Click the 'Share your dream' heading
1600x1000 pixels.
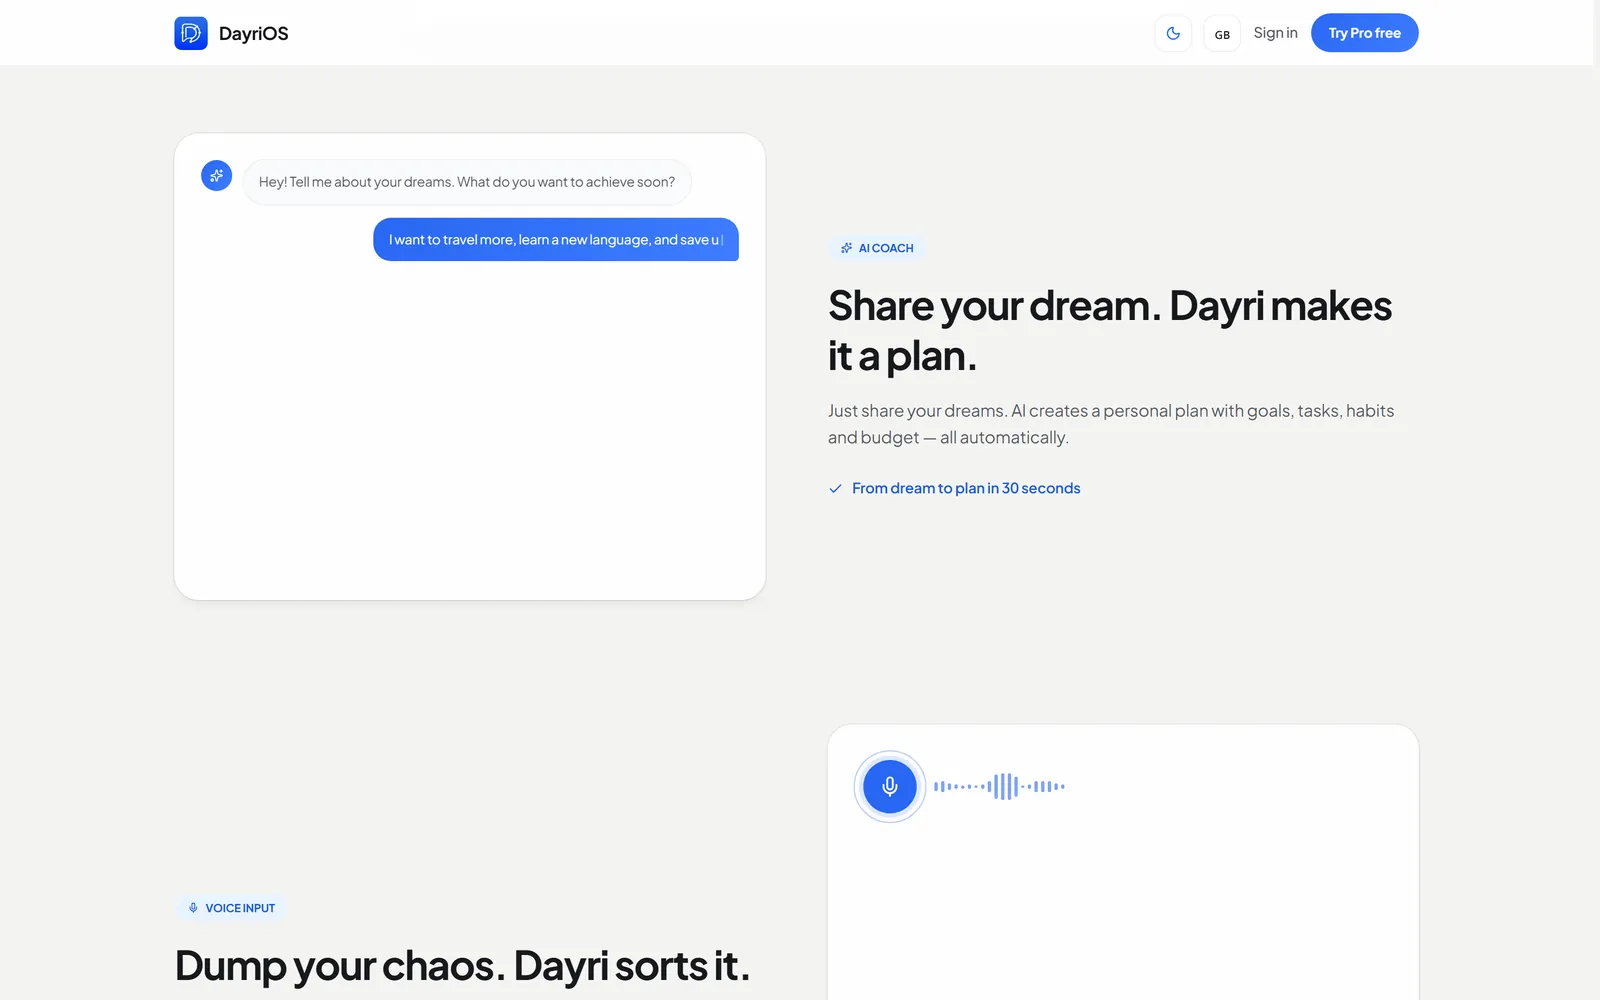[1110, 330]
